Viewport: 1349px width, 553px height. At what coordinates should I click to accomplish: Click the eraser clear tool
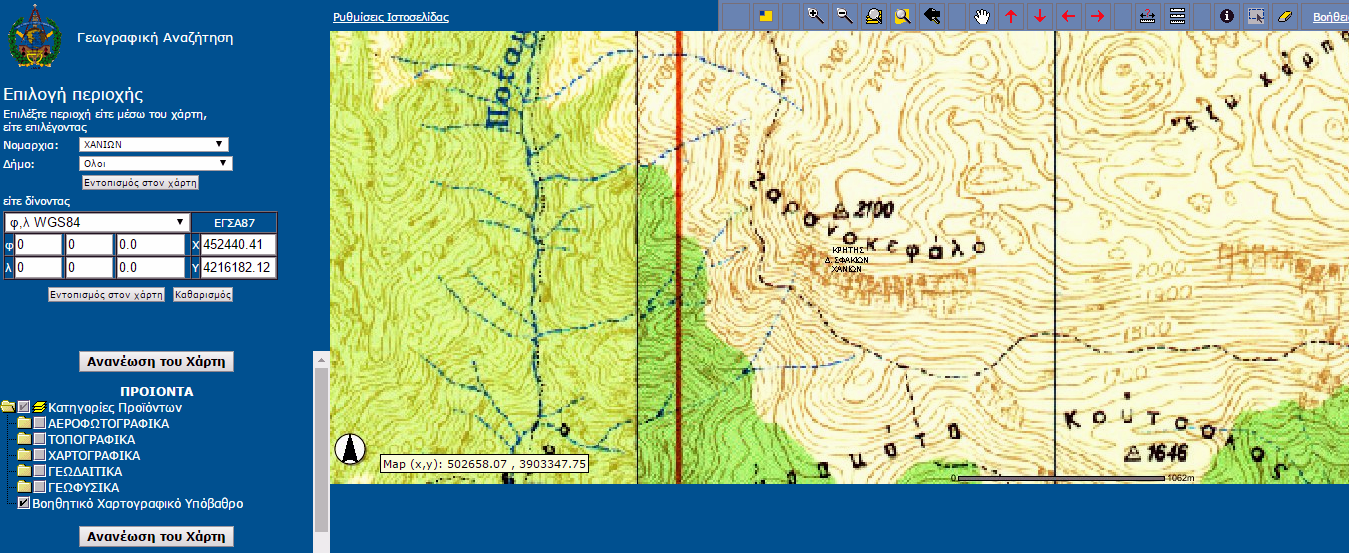pos(1285,16)
